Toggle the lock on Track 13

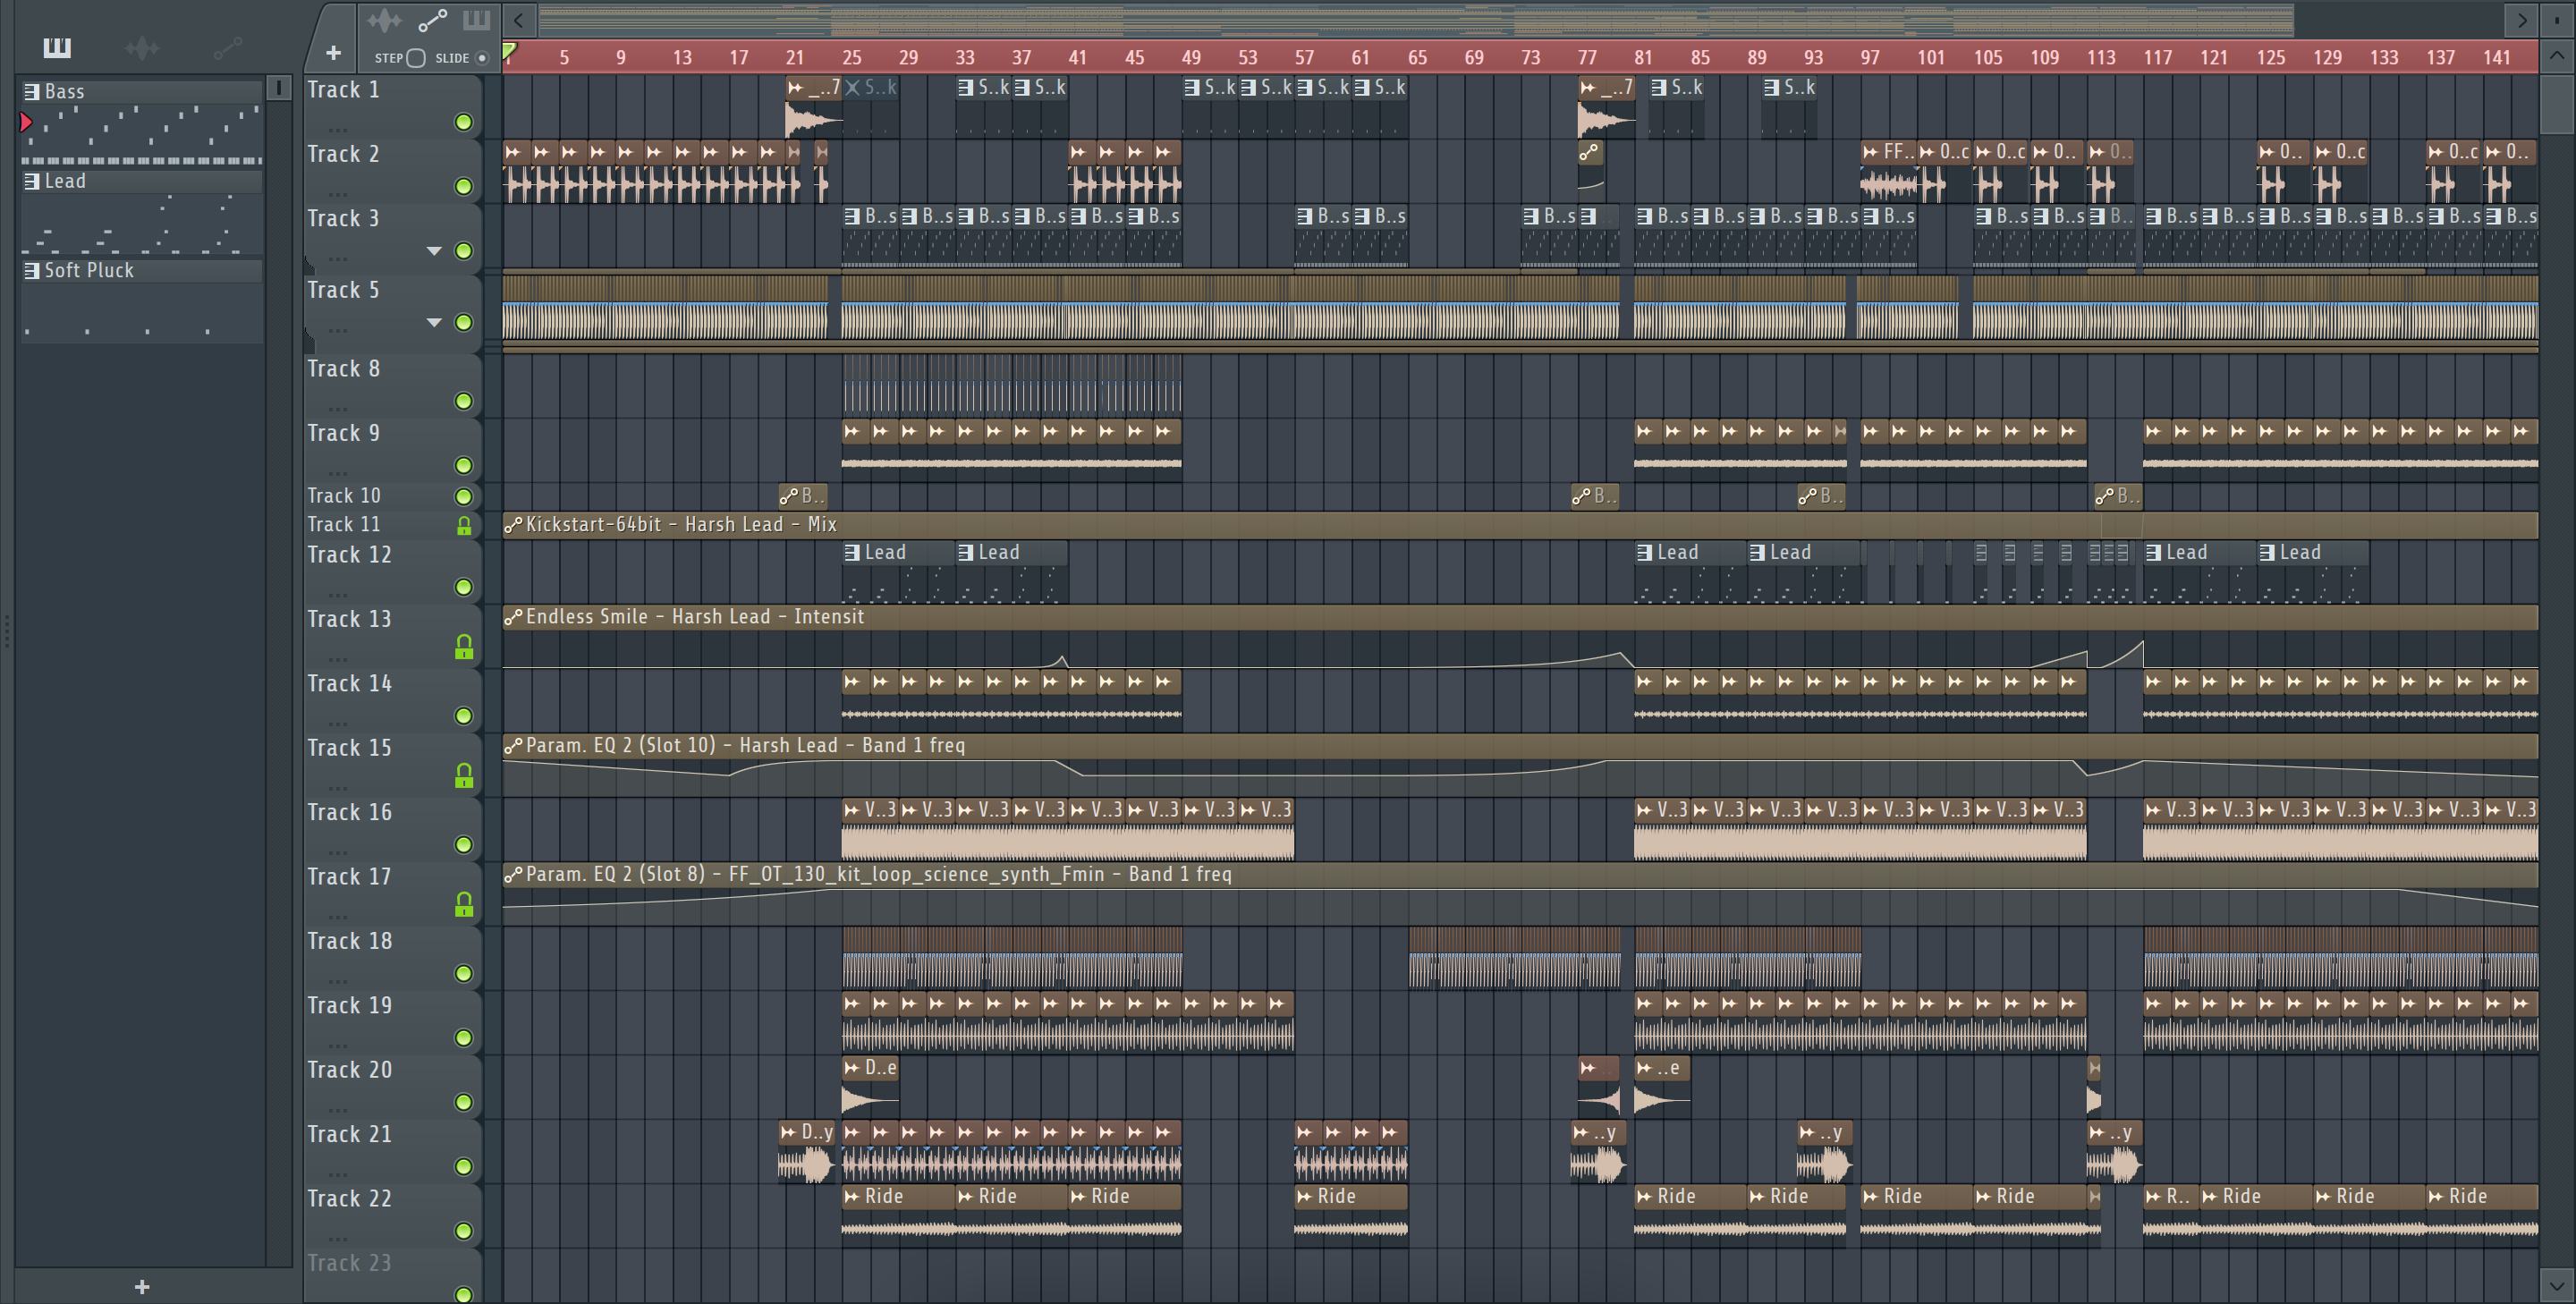[463, 647]
